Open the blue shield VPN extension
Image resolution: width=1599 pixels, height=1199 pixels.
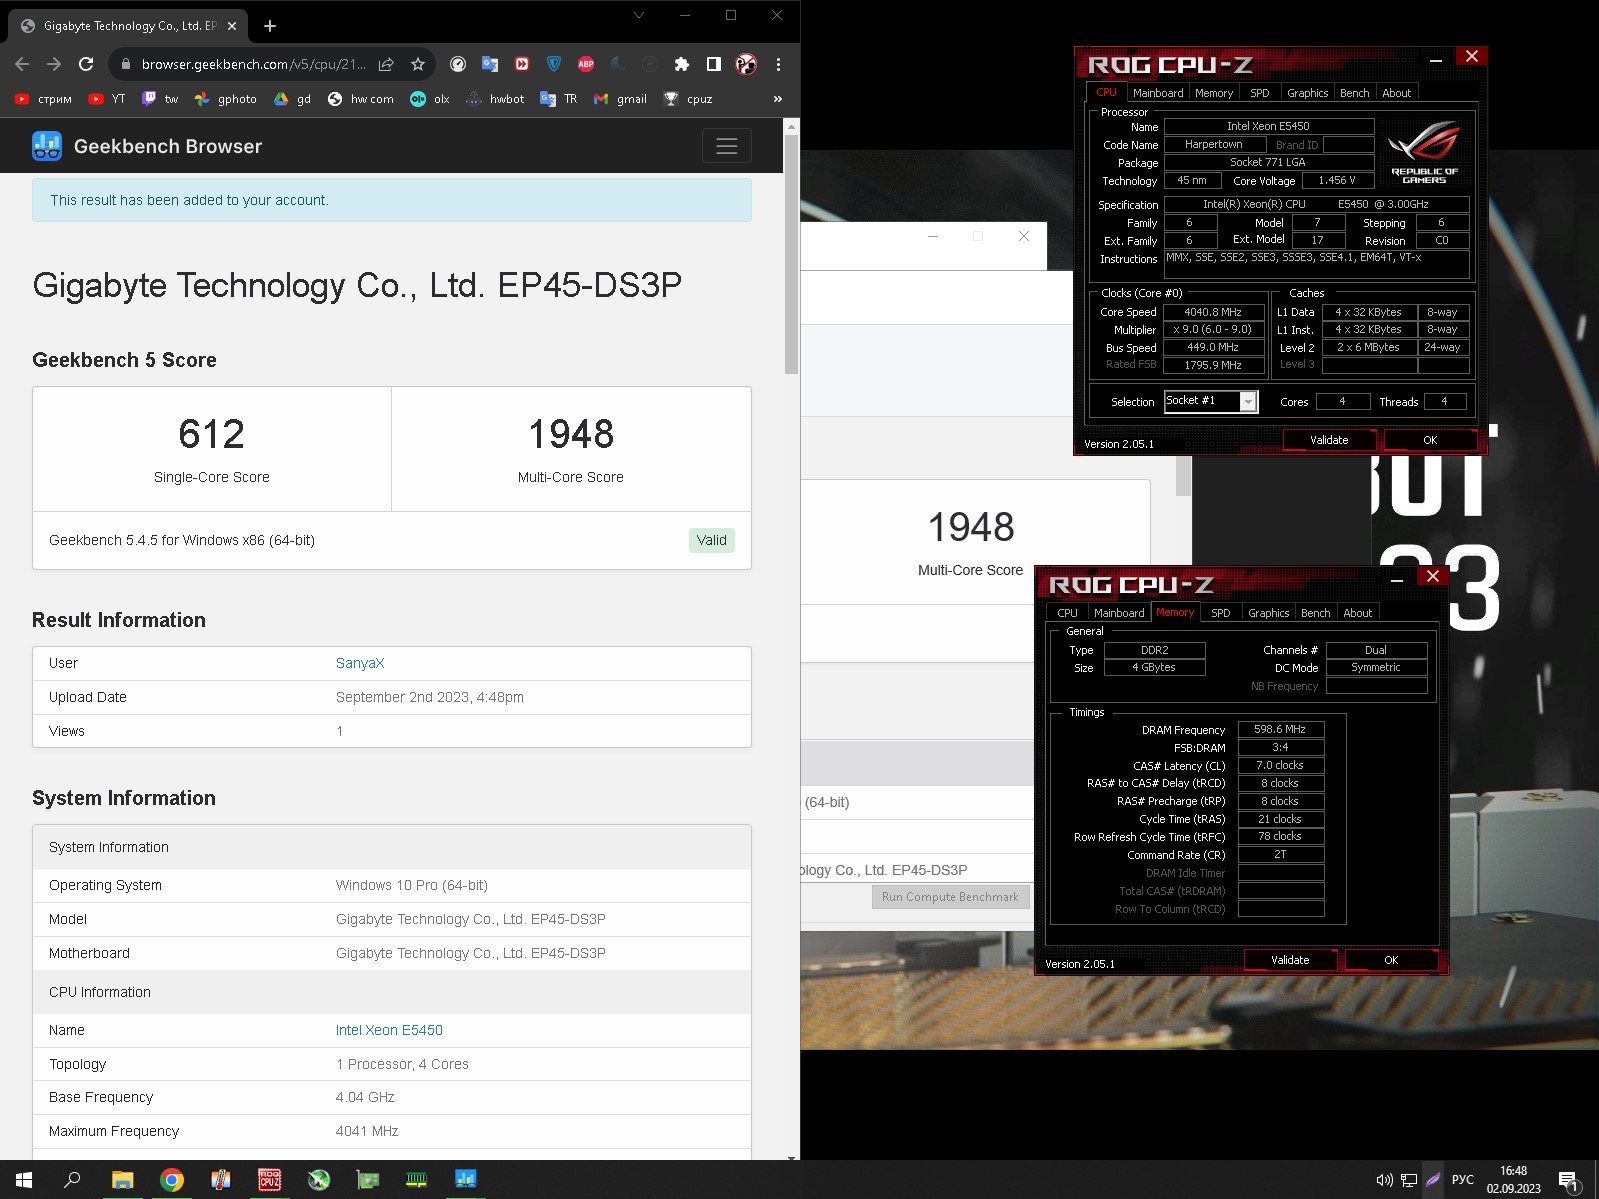(x=554, y=64)
